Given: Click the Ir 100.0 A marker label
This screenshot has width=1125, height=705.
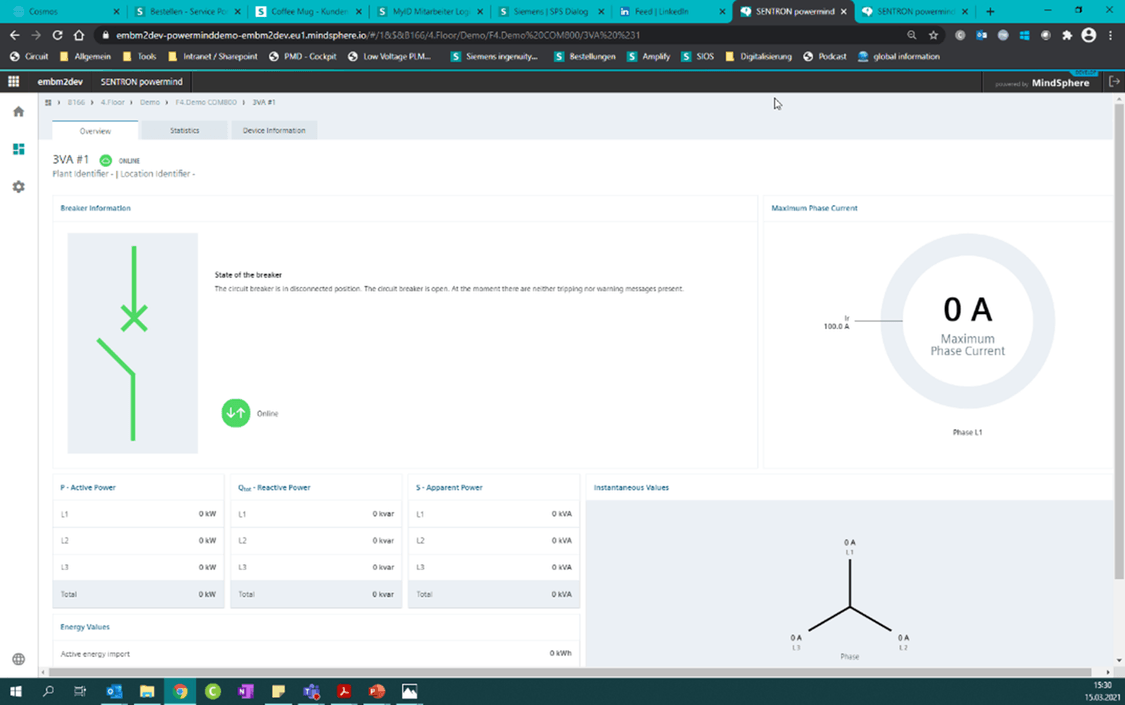Looking at the screenshot, I should click(x=837, y=322).
